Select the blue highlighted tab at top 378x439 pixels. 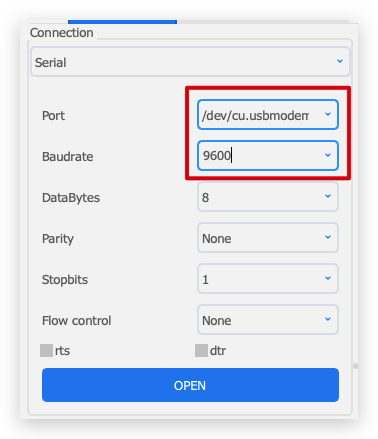(x=122, y=22)
